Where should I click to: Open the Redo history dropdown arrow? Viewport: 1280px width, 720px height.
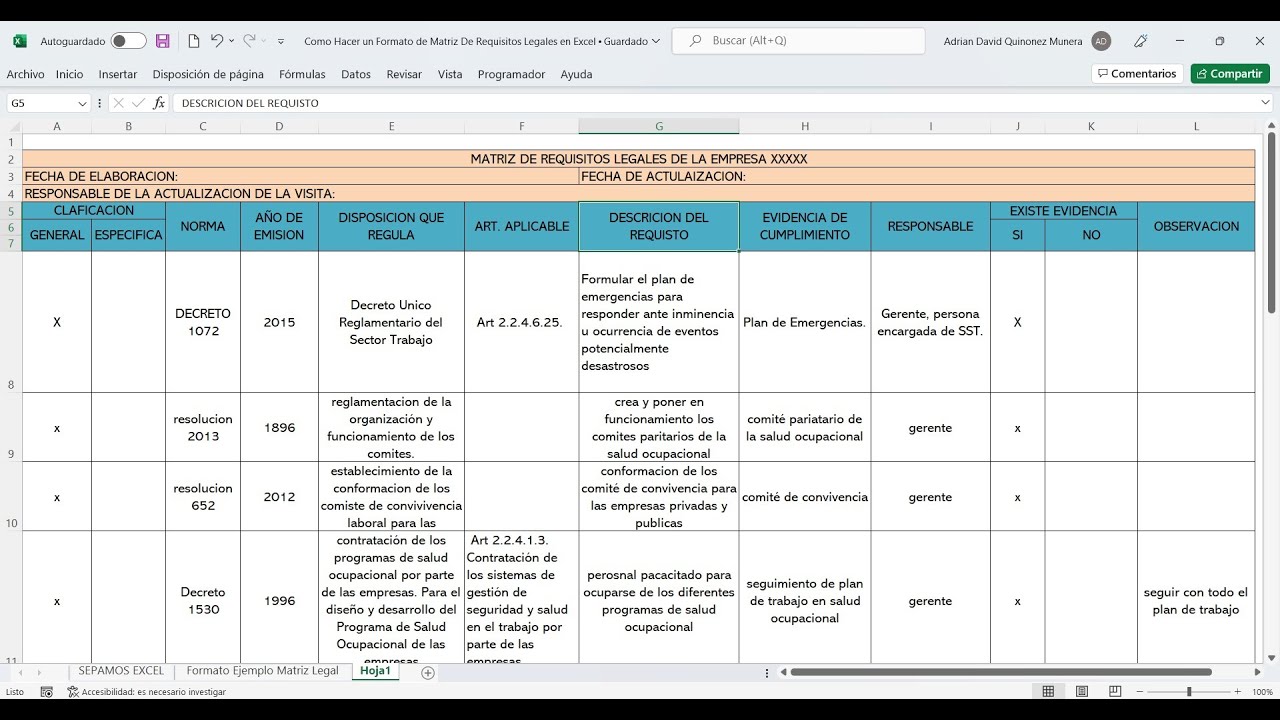click(264, 41)
